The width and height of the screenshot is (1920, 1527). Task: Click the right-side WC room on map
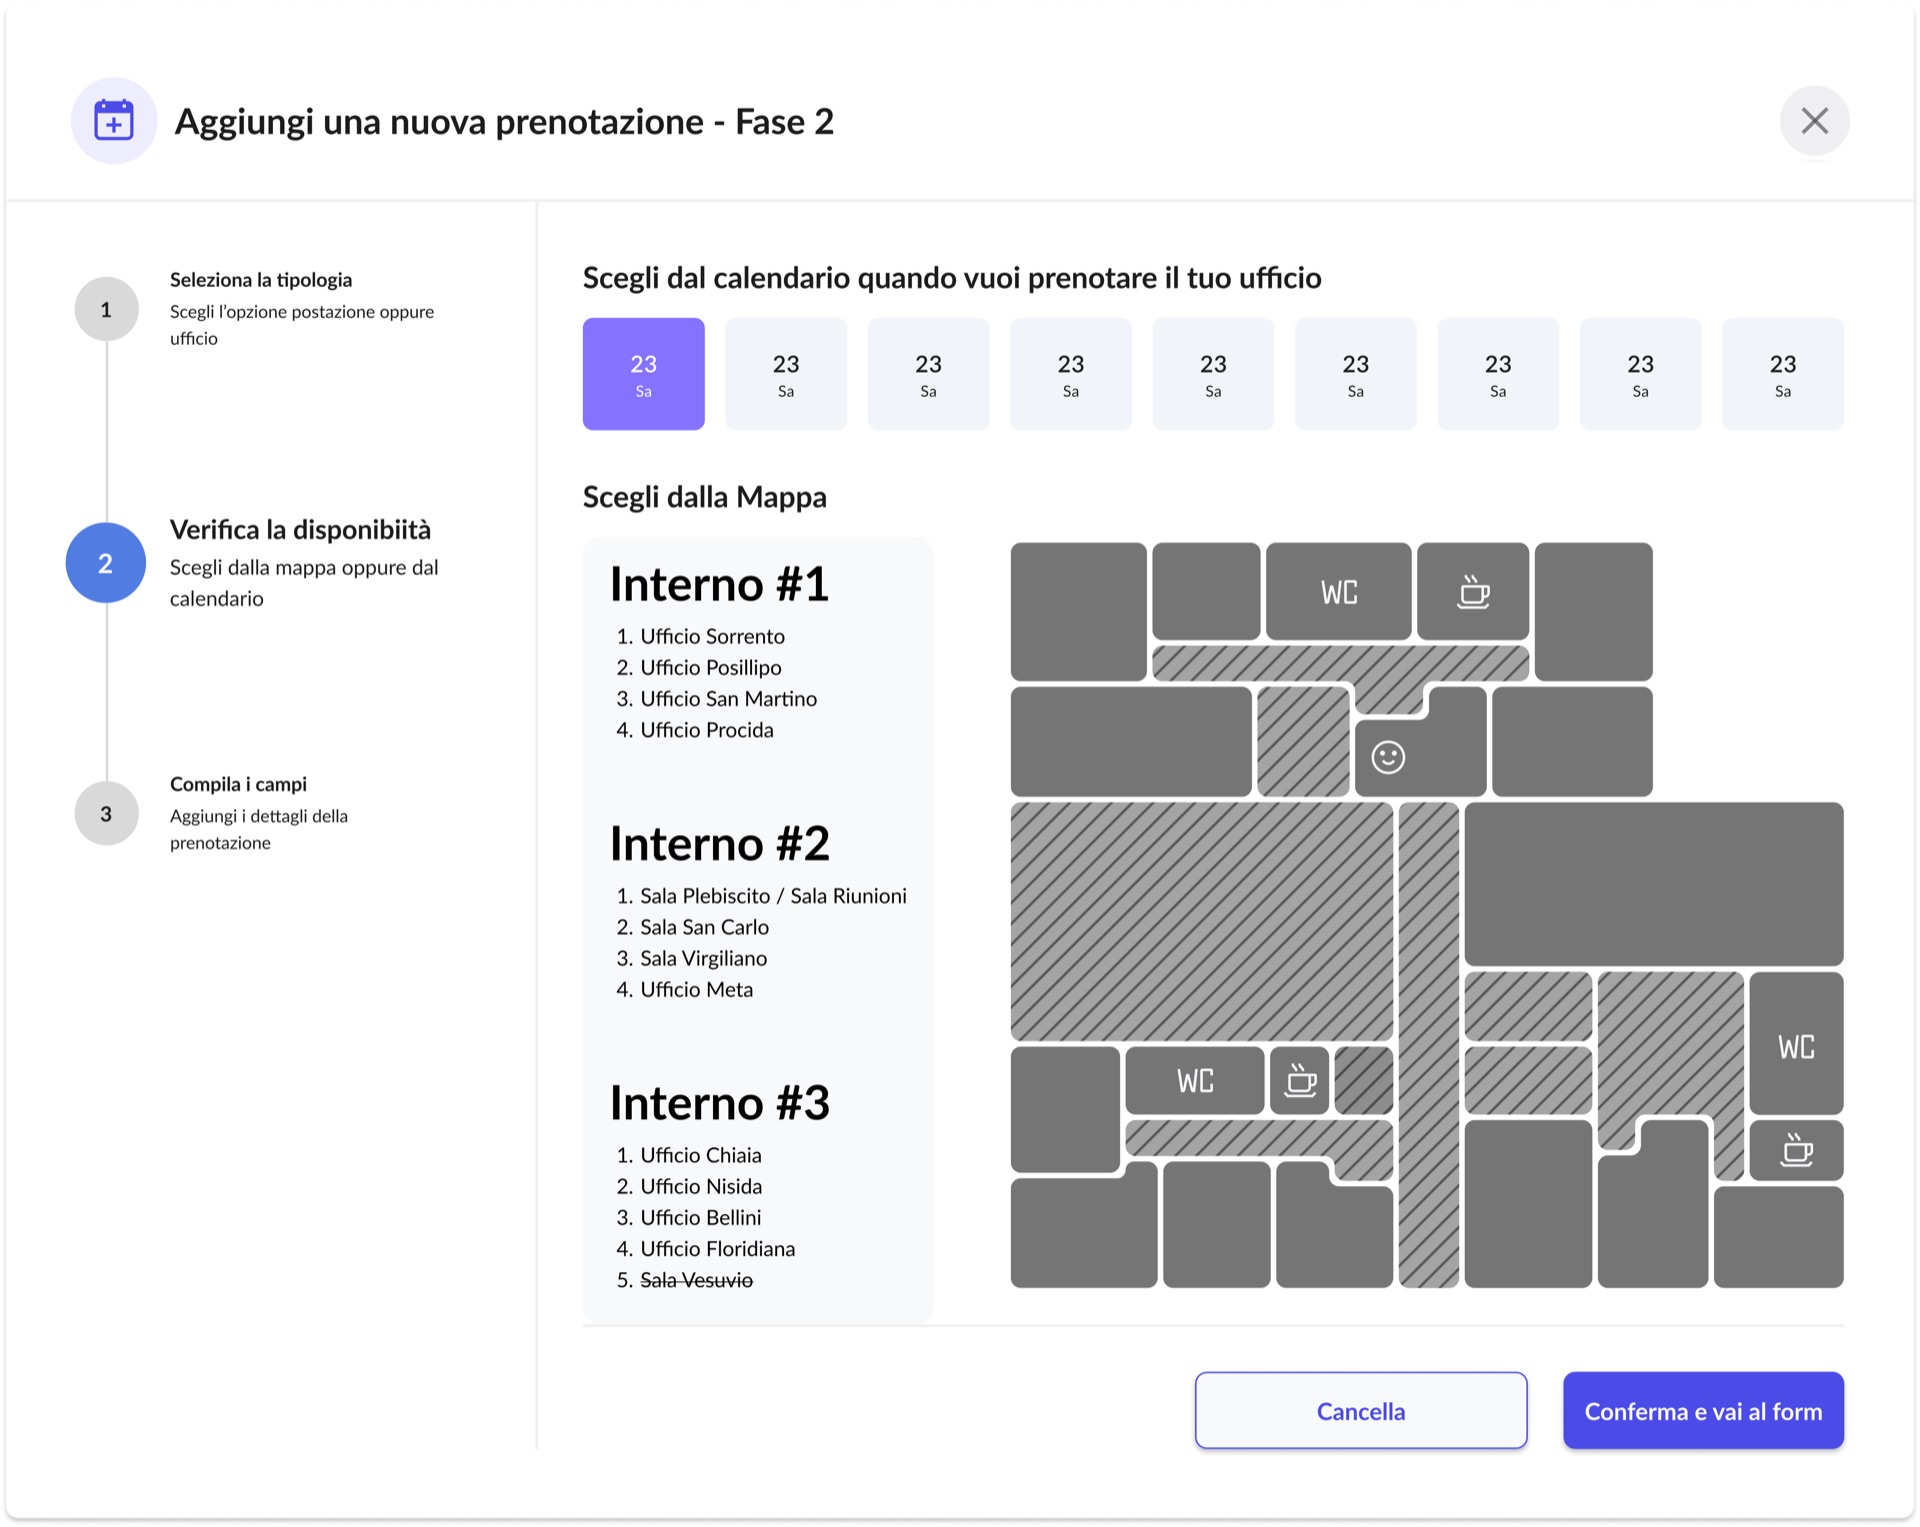pos(1796,1046)
